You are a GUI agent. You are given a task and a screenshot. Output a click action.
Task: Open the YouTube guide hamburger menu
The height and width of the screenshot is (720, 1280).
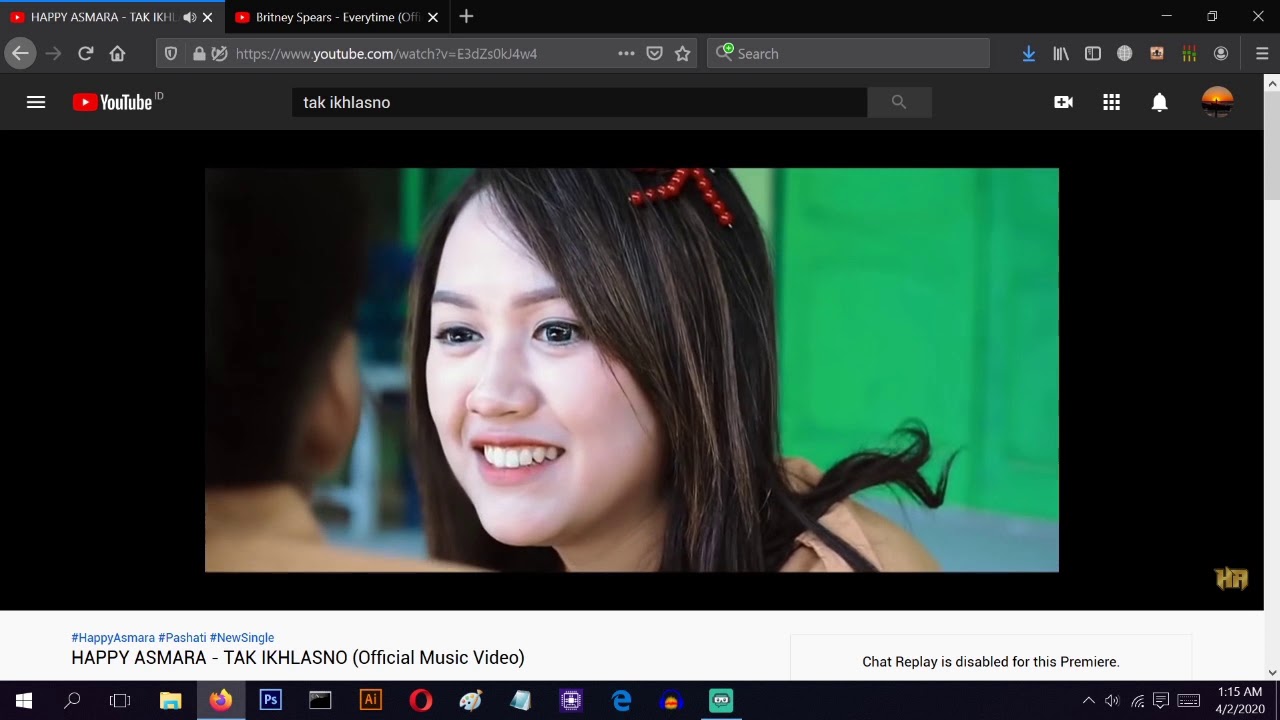(36, 102)
